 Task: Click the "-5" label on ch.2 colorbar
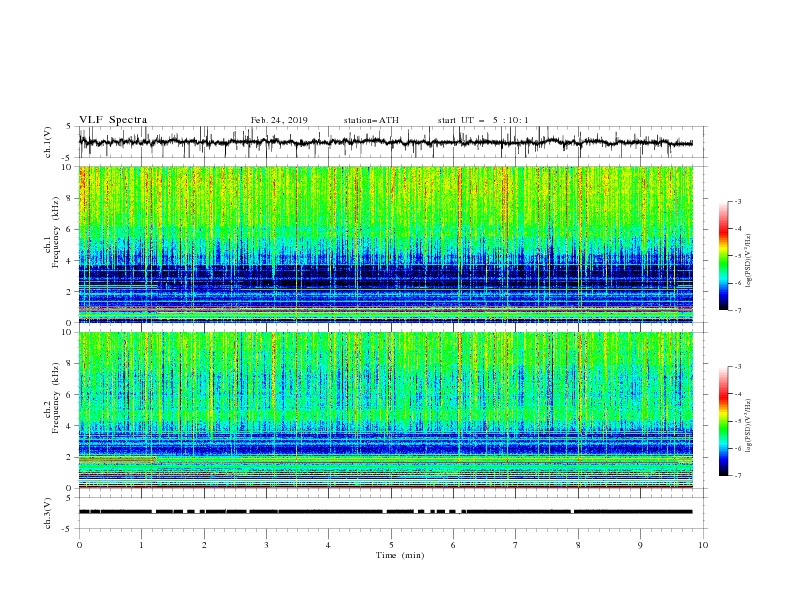pyautogui.click(x=737, y=421)
